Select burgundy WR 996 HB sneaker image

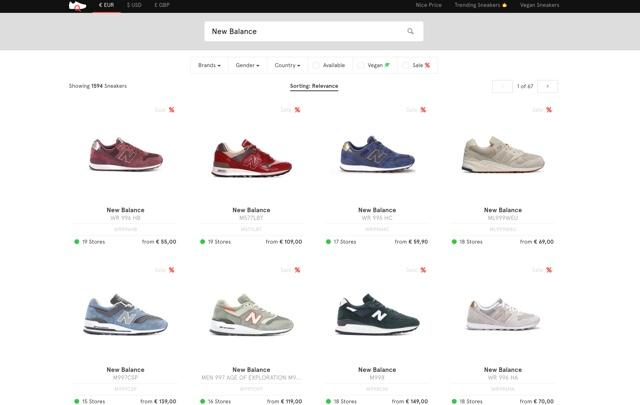tap(126, 154)
